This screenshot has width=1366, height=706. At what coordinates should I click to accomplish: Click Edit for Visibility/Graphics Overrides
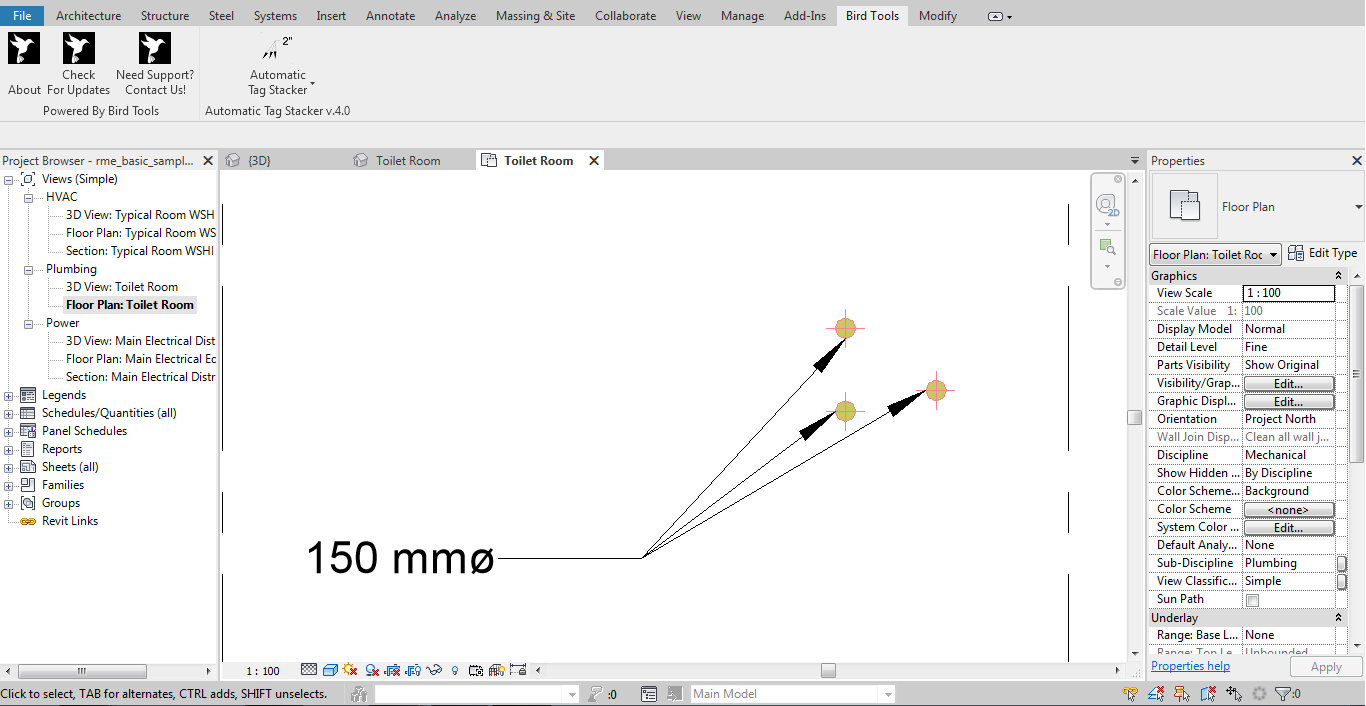(1288, 383)
